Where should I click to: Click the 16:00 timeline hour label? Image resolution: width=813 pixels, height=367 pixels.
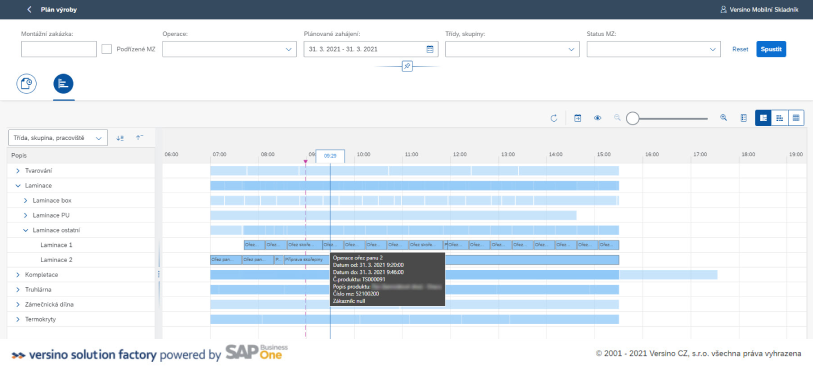tap(652, 154)
